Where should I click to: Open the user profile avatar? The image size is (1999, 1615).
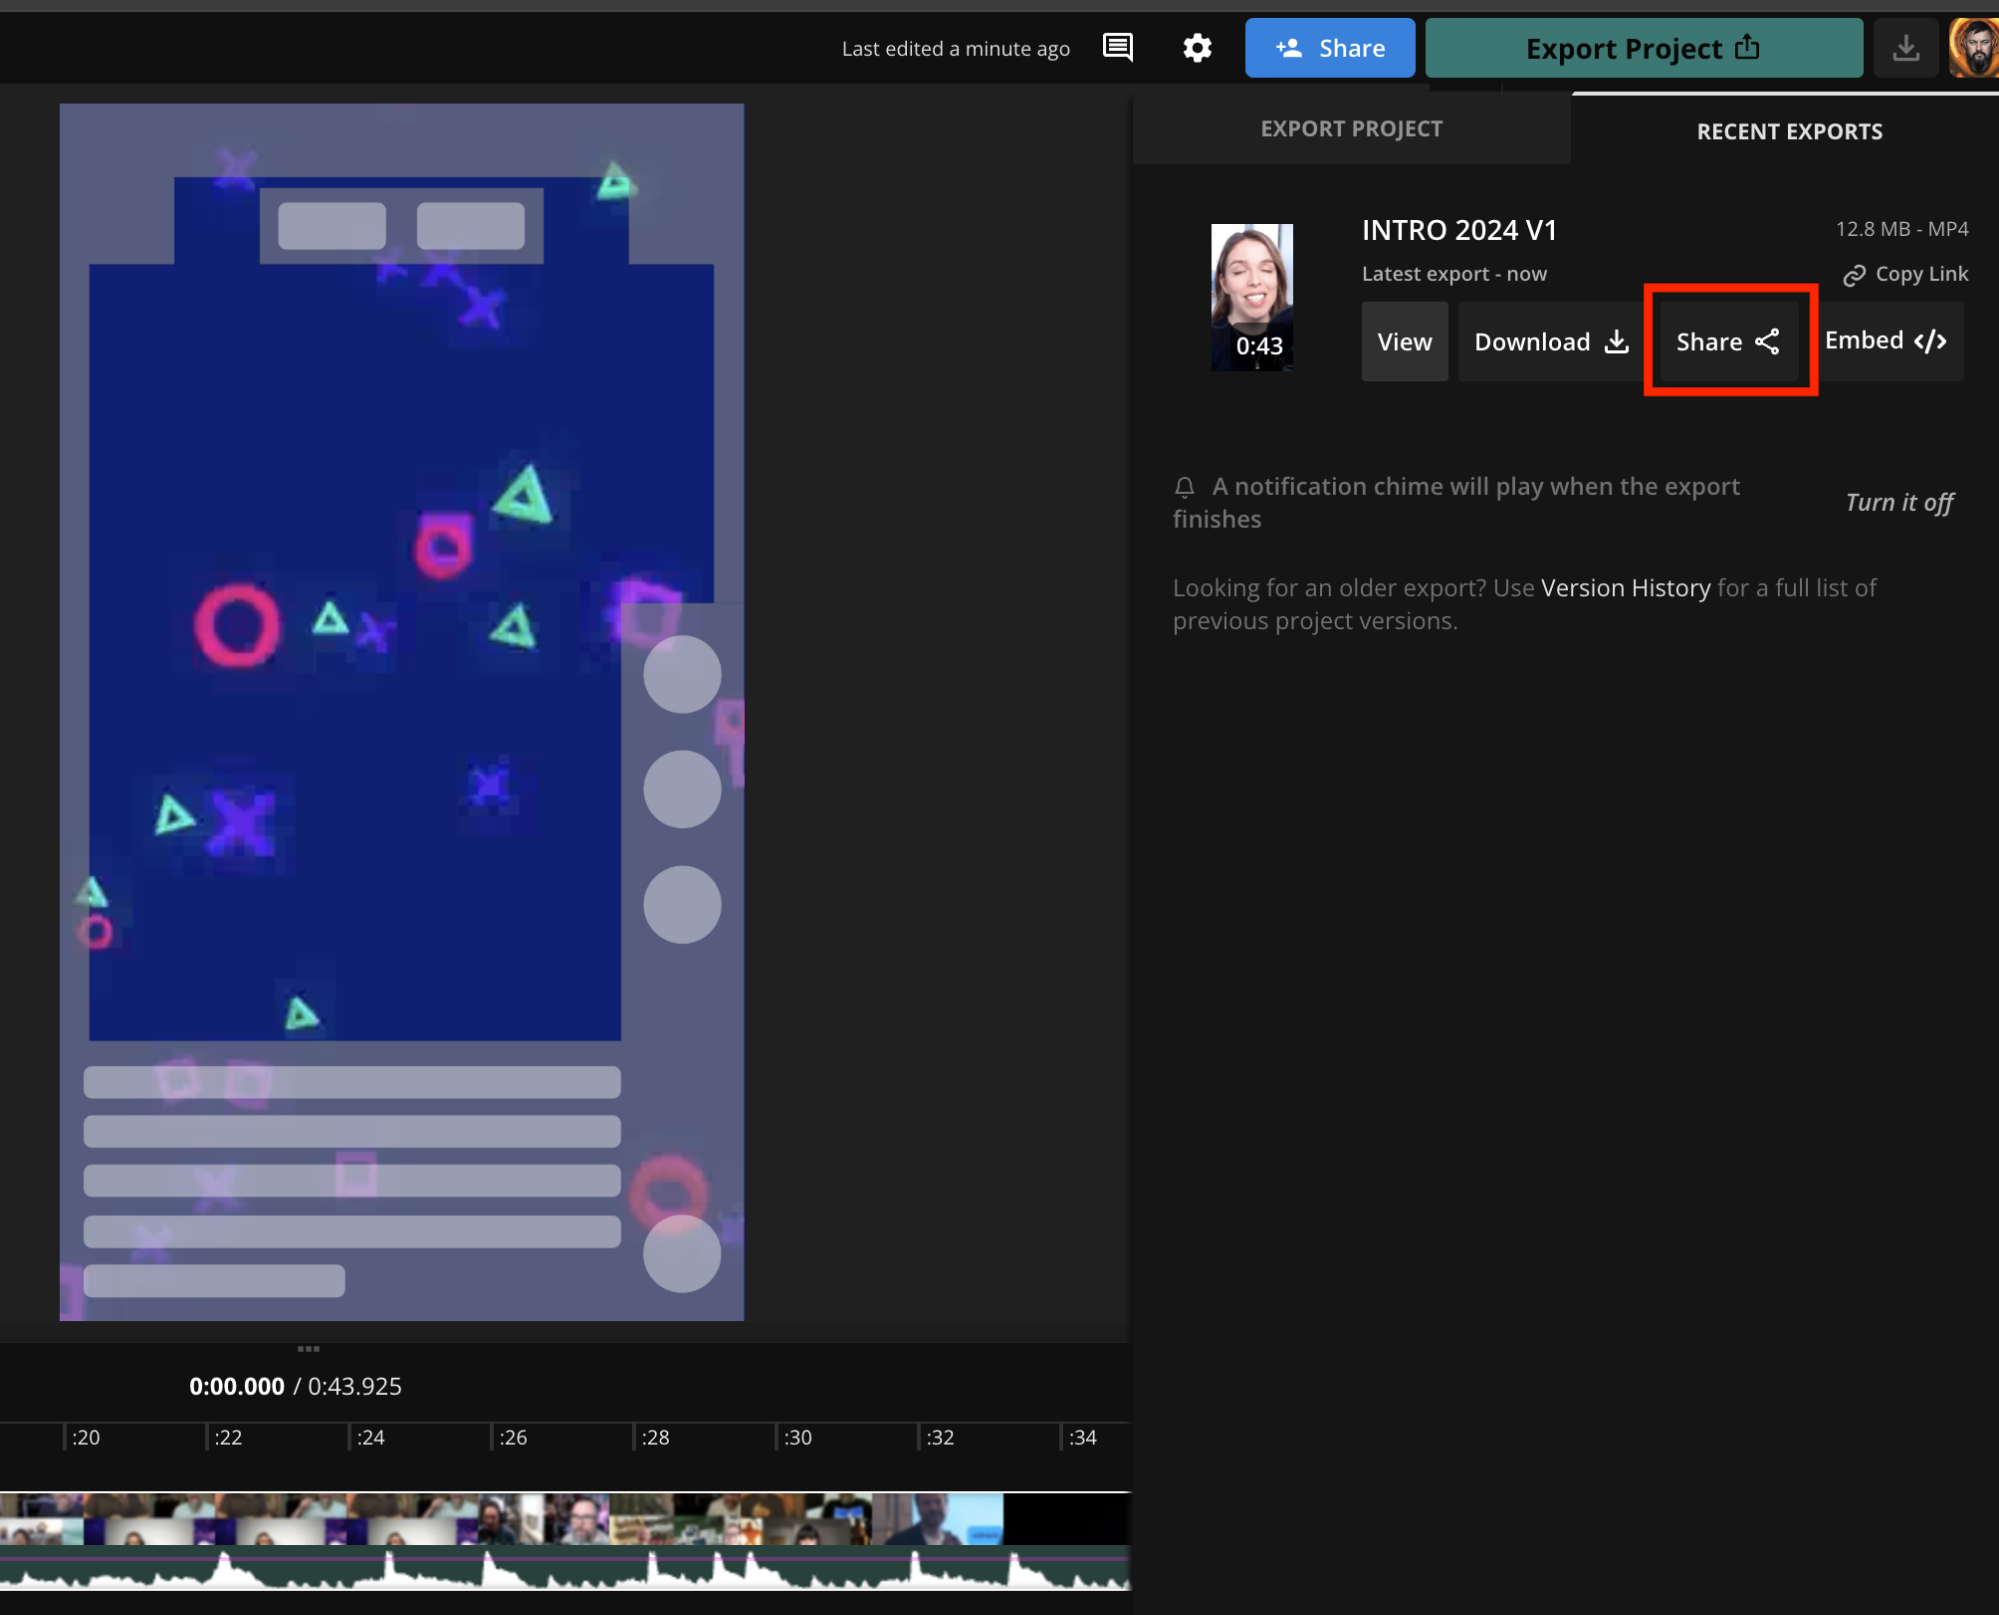click(x=1975, y=47)
